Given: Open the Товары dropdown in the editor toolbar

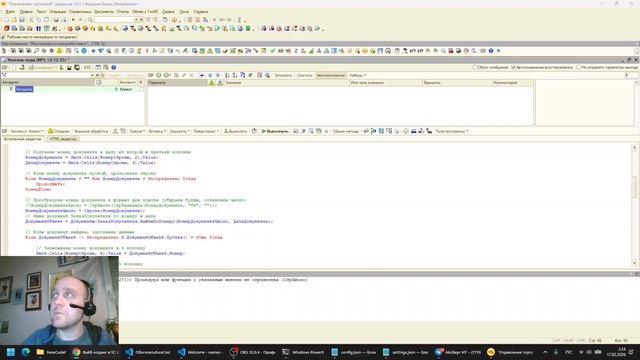Looking at the screenshot, I should coord(137,131).
